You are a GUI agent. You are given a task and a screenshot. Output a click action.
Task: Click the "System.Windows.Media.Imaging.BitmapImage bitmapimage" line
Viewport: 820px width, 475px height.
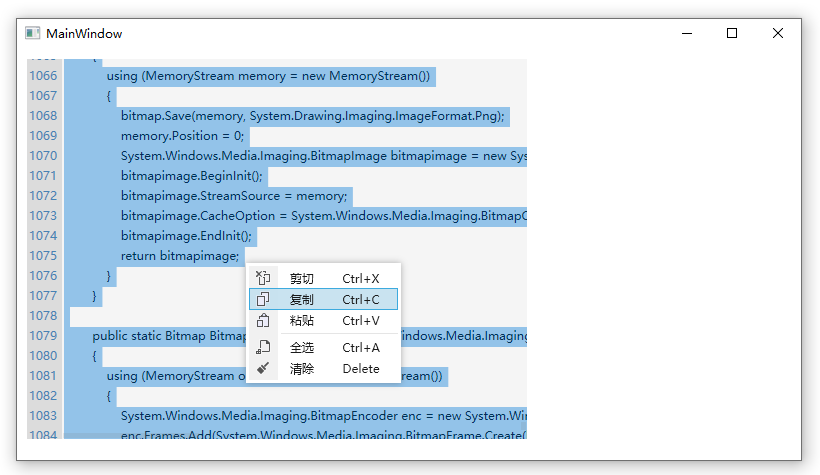click(x=324, y=156)
